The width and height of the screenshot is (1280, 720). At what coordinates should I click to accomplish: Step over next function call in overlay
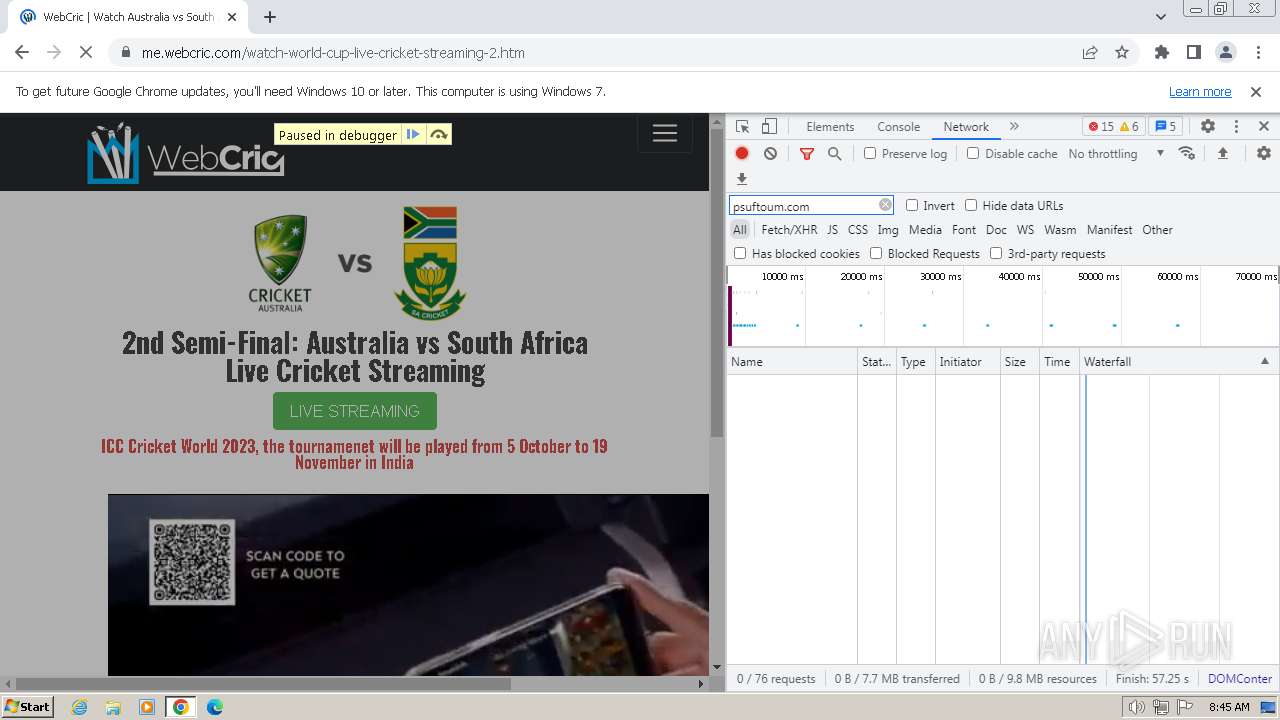438,135
